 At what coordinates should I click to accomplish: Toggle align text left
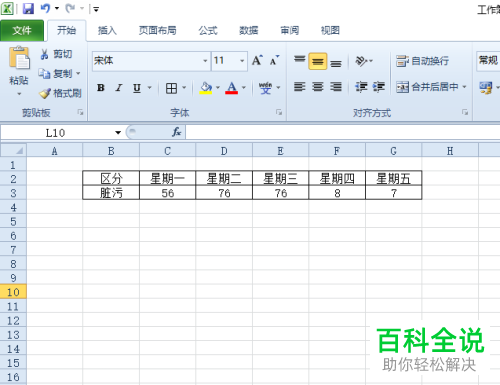click(x=299, y=87)
